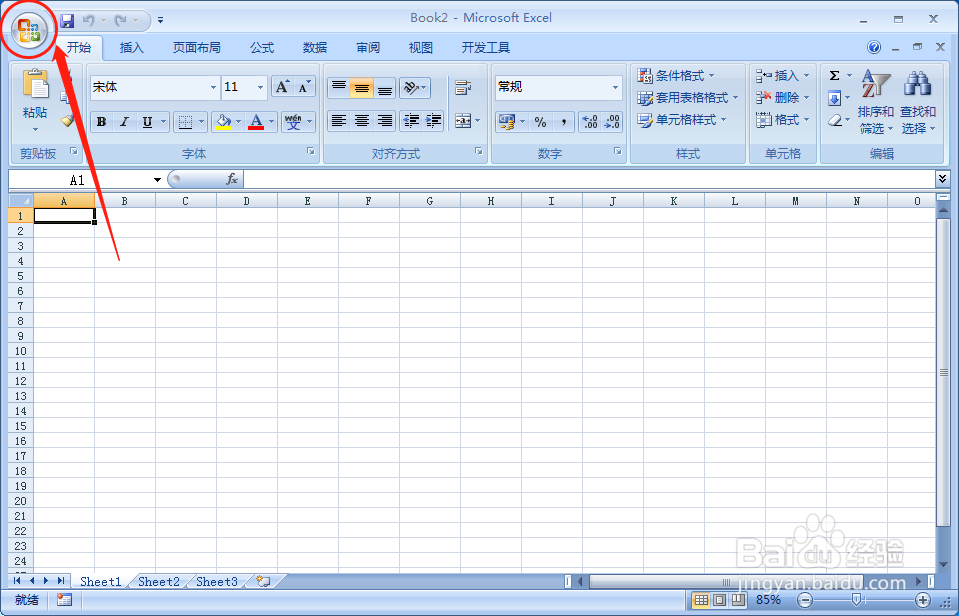
Task: Apply percent style
Action: pos(541,122)
